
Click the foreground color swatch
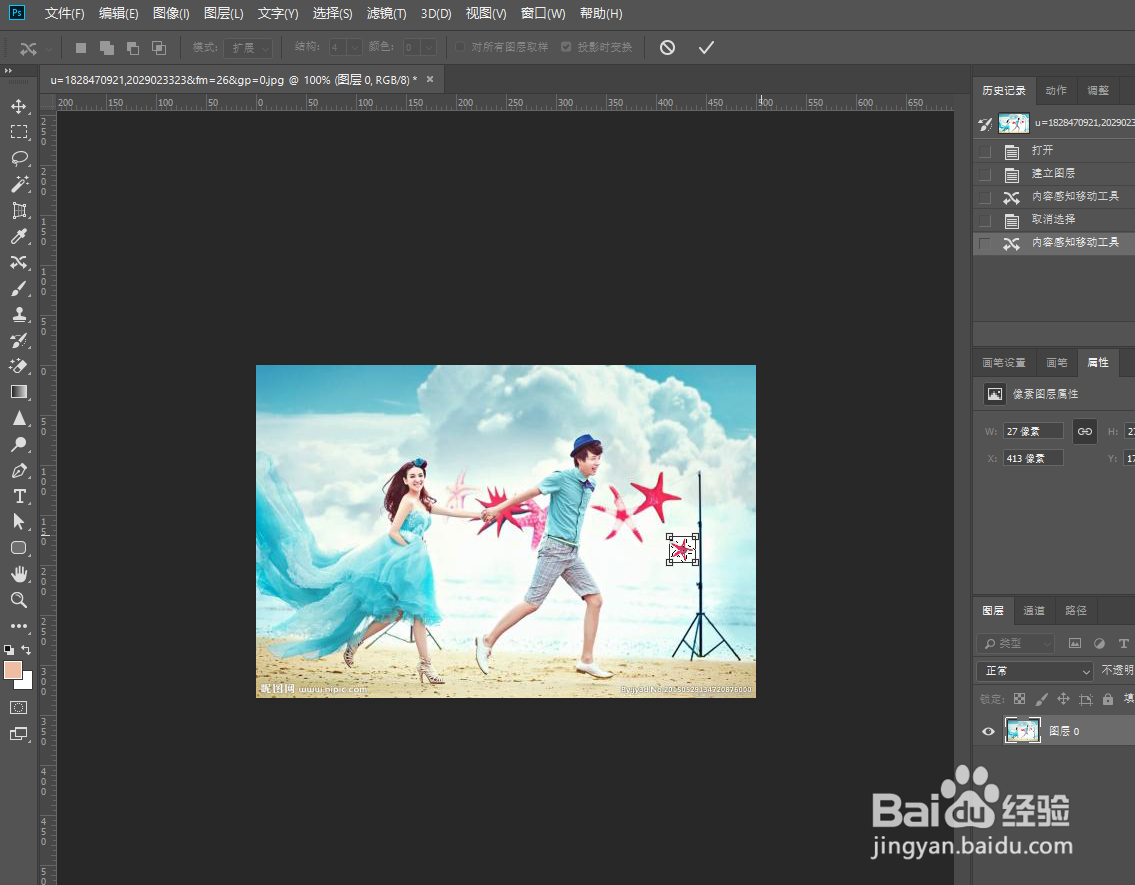[x=11, y=669]
